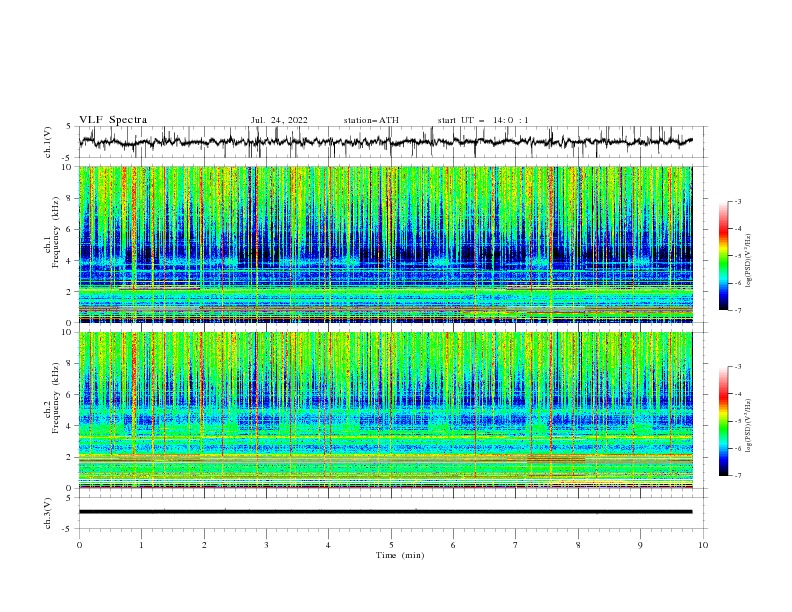Click the "start UT = 14:0 :1" label
This screenshot has height=612, width=792.
coord(483,120)
